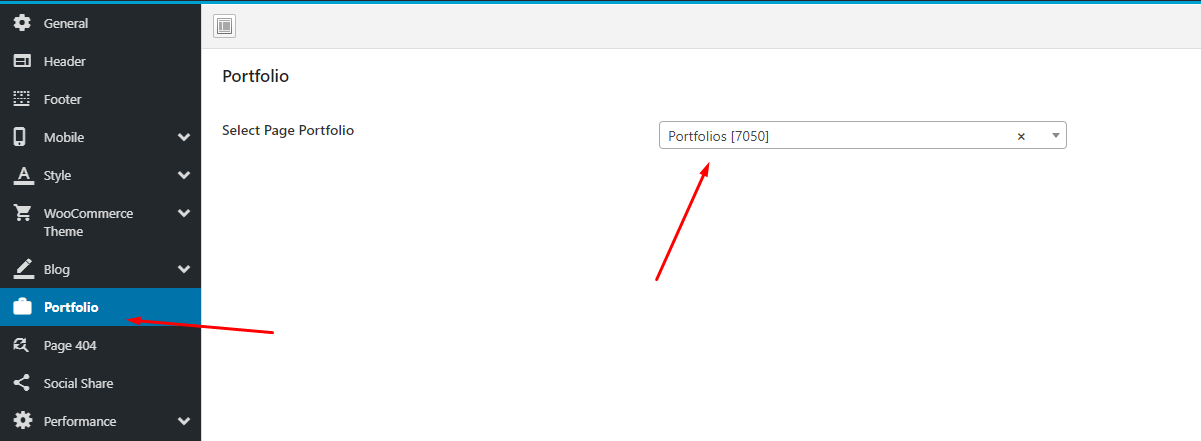Click the Portfolio briefcase icon

[22, 307]
